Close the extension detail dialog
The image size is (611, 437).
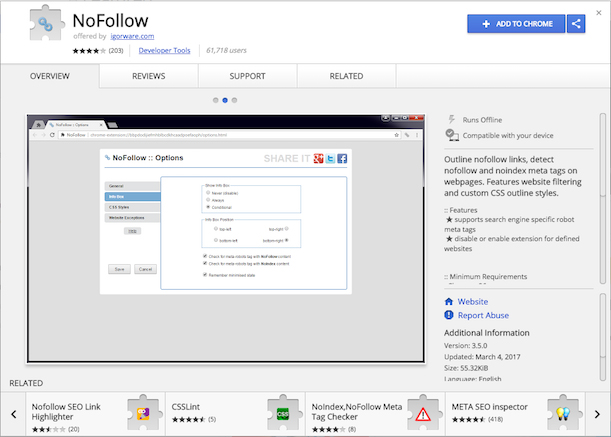tap(599, 13)
